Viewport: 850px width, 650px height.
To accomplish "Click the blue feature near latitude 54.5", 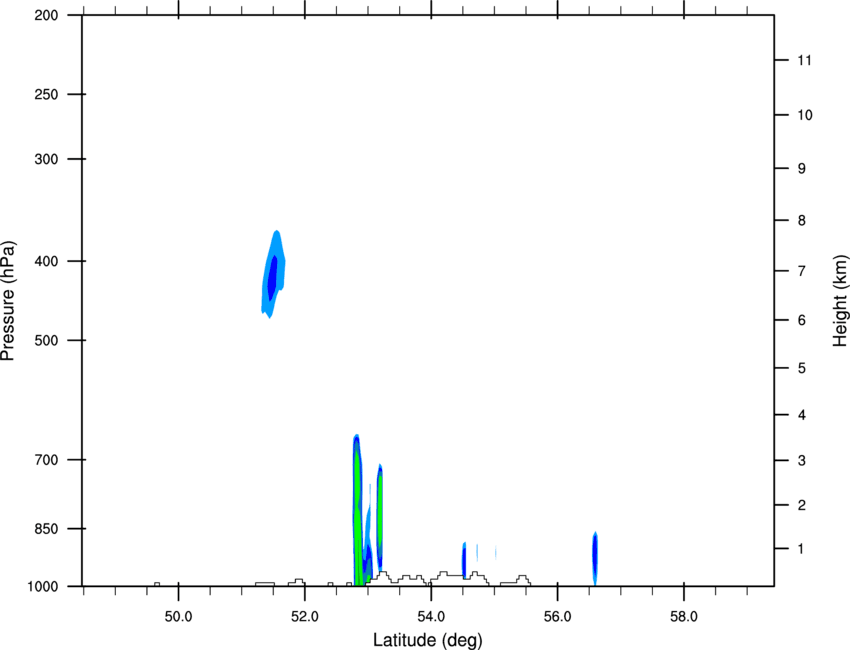I will click(x=464, y=560).
